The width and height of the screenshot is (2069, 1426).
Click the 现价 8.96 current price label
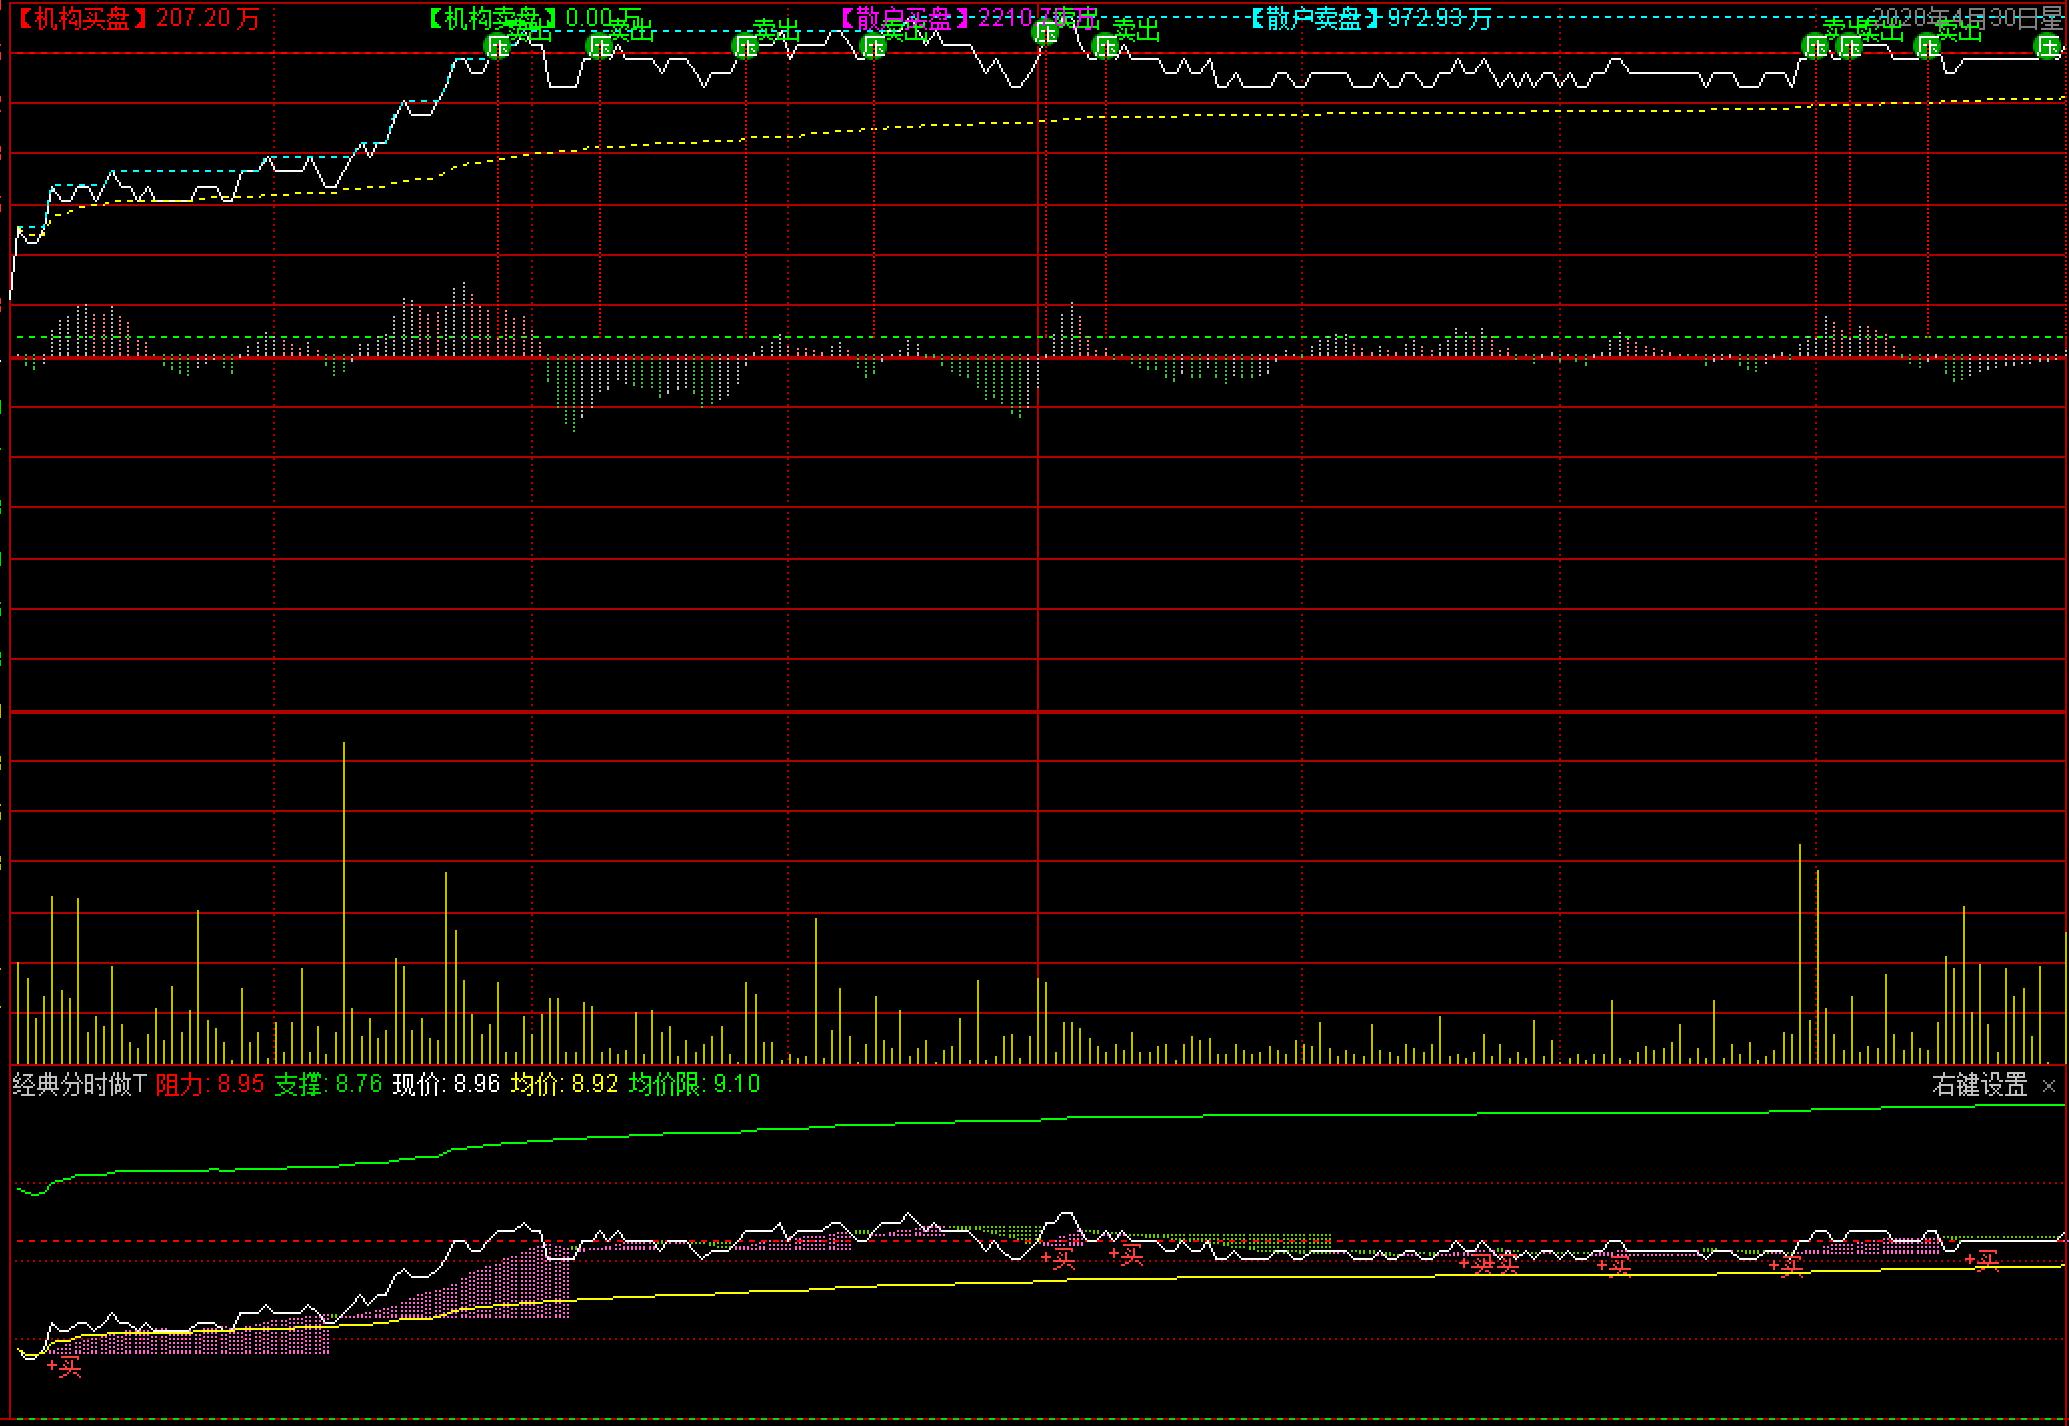(445, 1085)
